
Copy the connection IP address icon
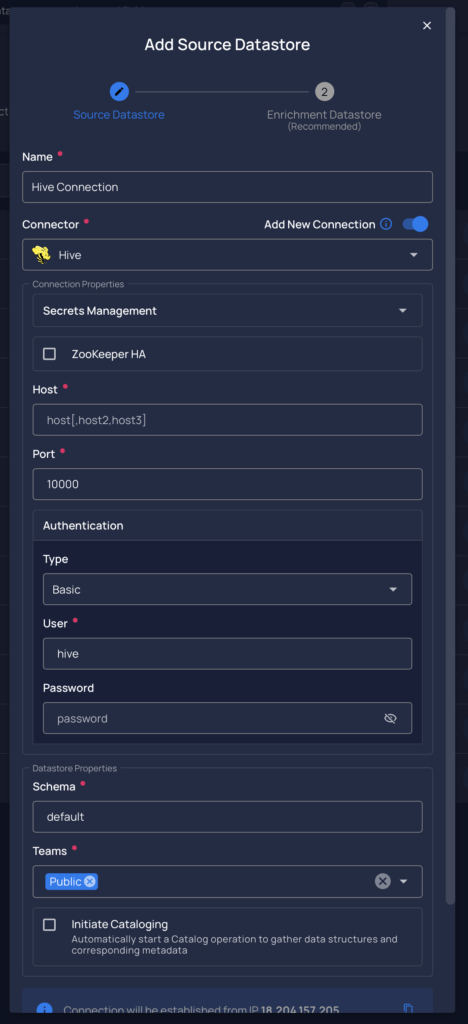(409, 1009)
